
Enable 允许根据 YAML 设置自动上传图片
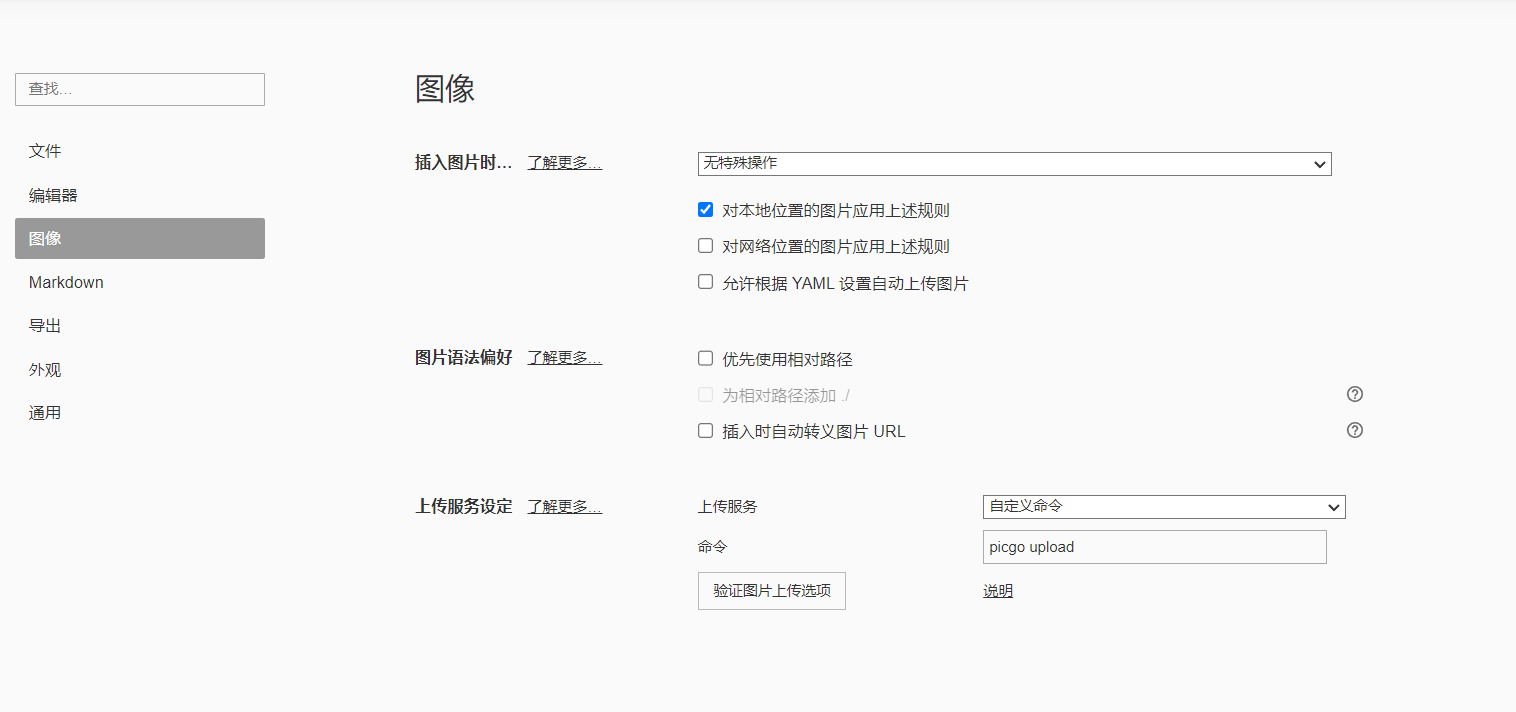click(x=706, y=283)
